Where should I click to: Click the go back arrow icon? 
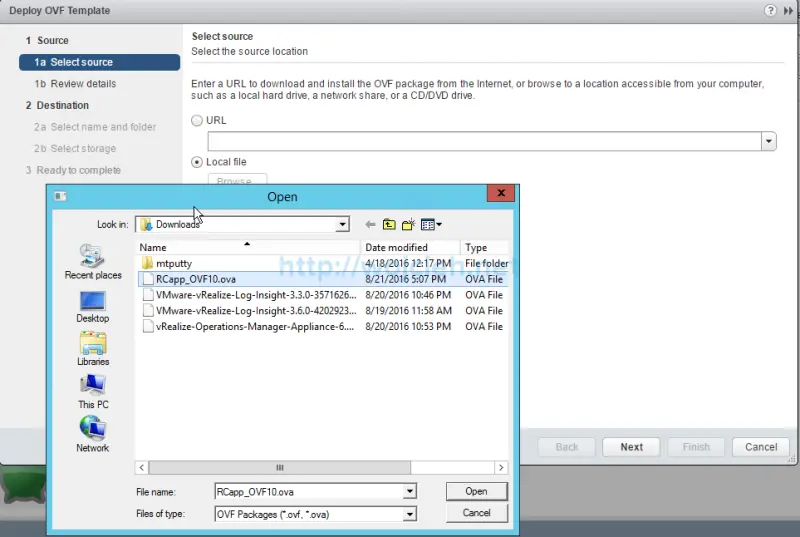pos(370,225)
